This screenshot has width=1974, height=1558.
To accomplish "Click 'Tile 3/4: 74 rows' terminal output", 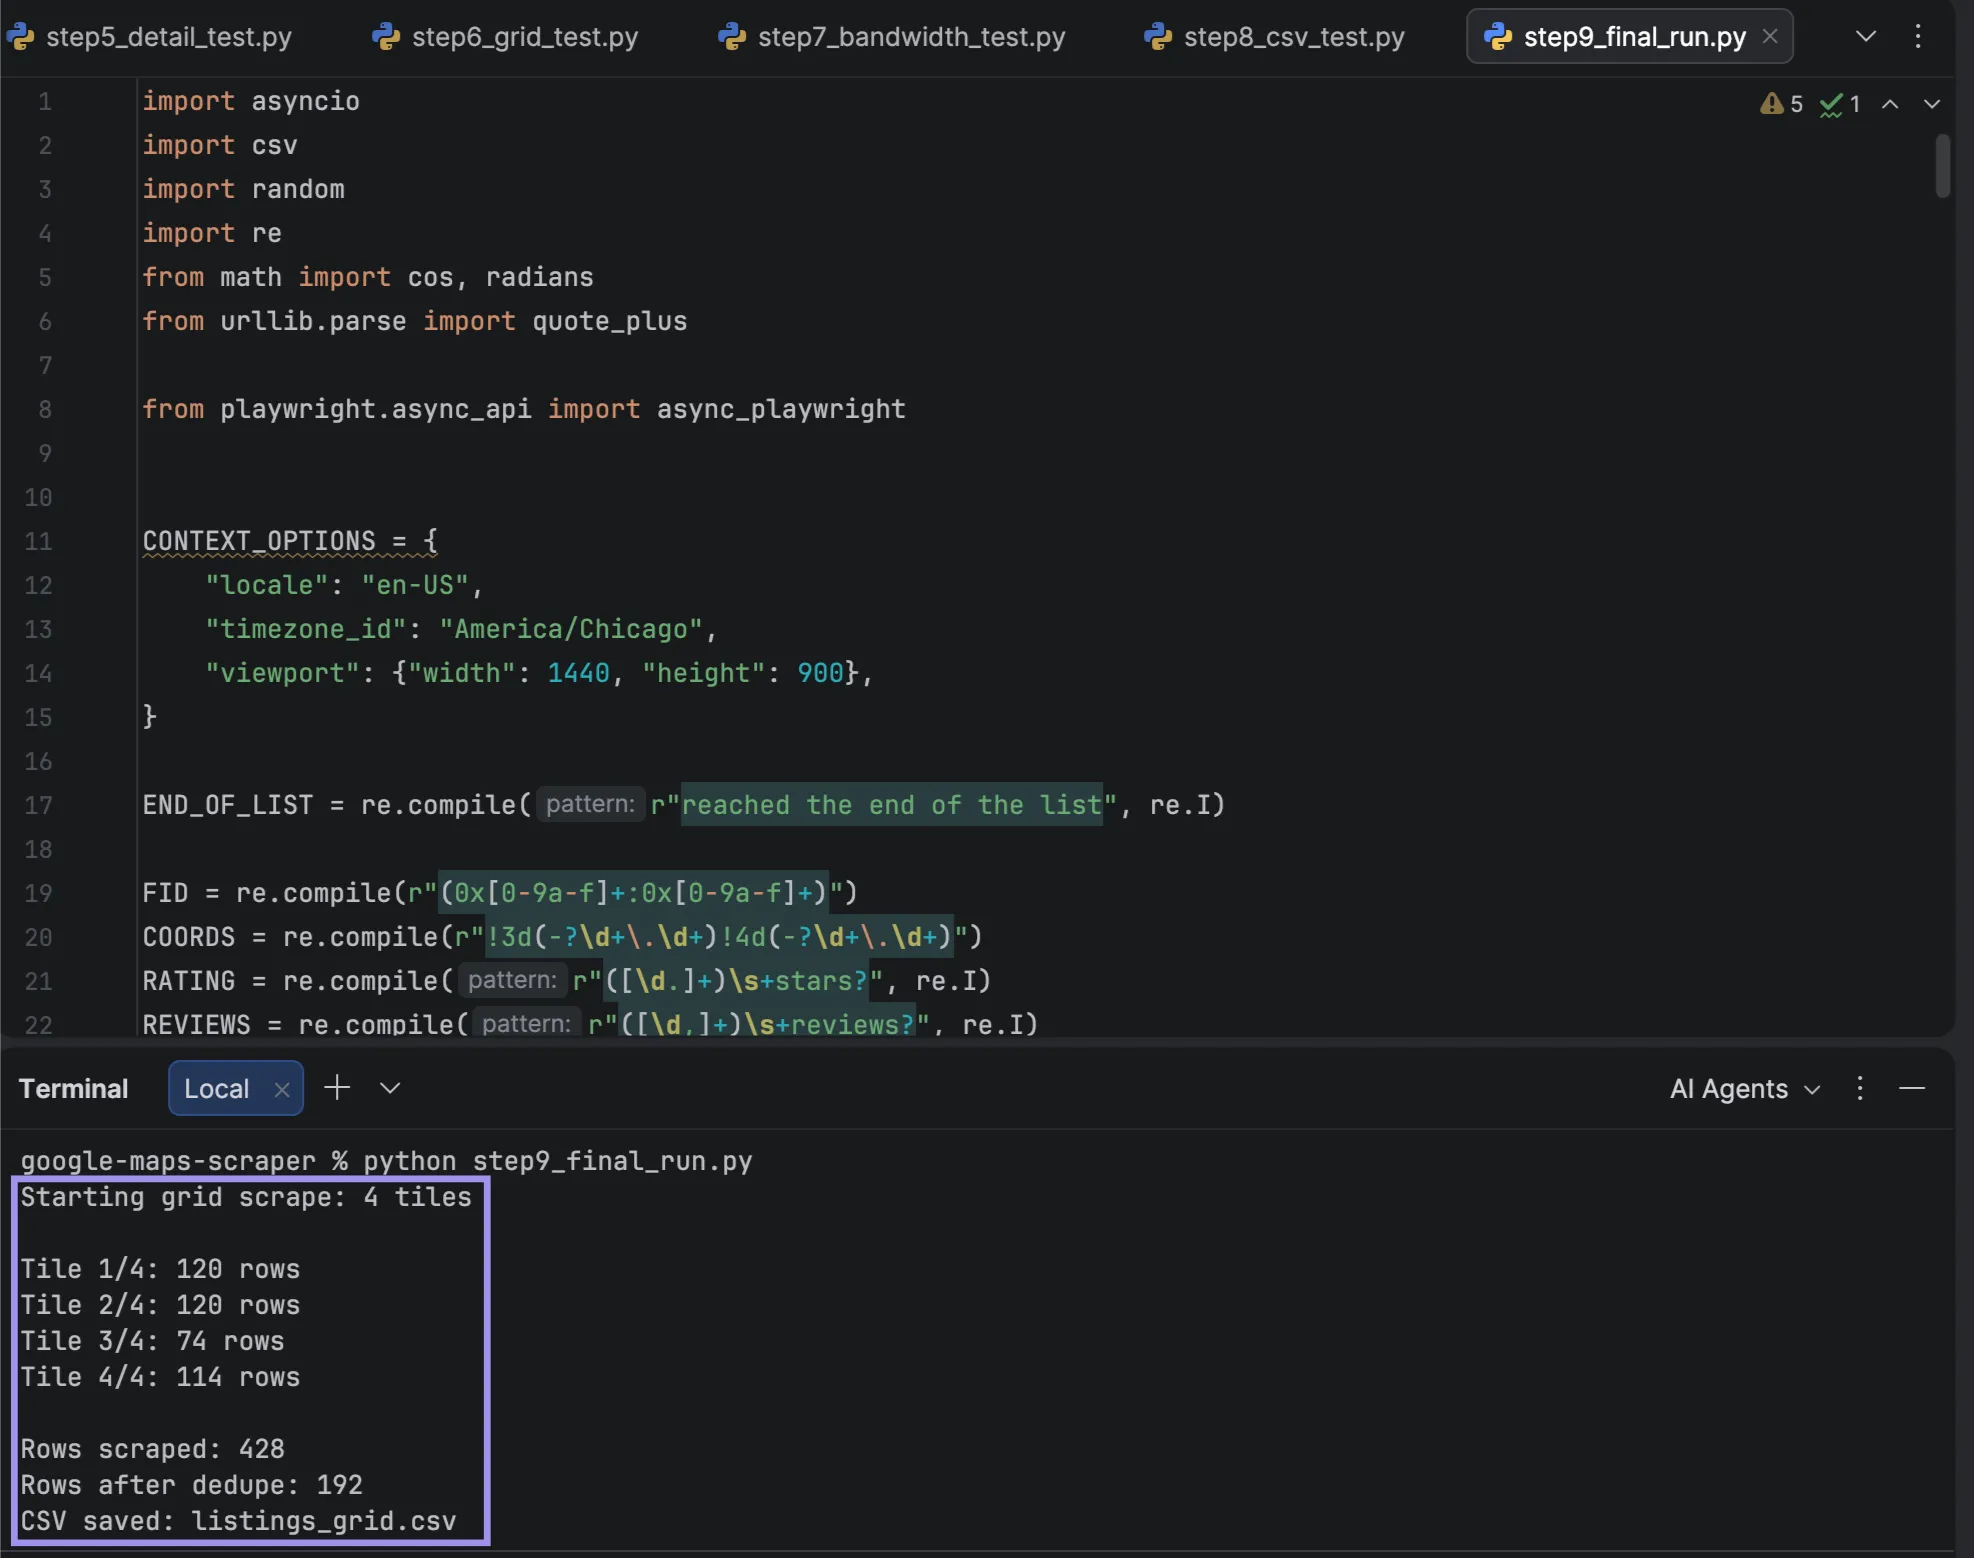I will (152, 1341).
